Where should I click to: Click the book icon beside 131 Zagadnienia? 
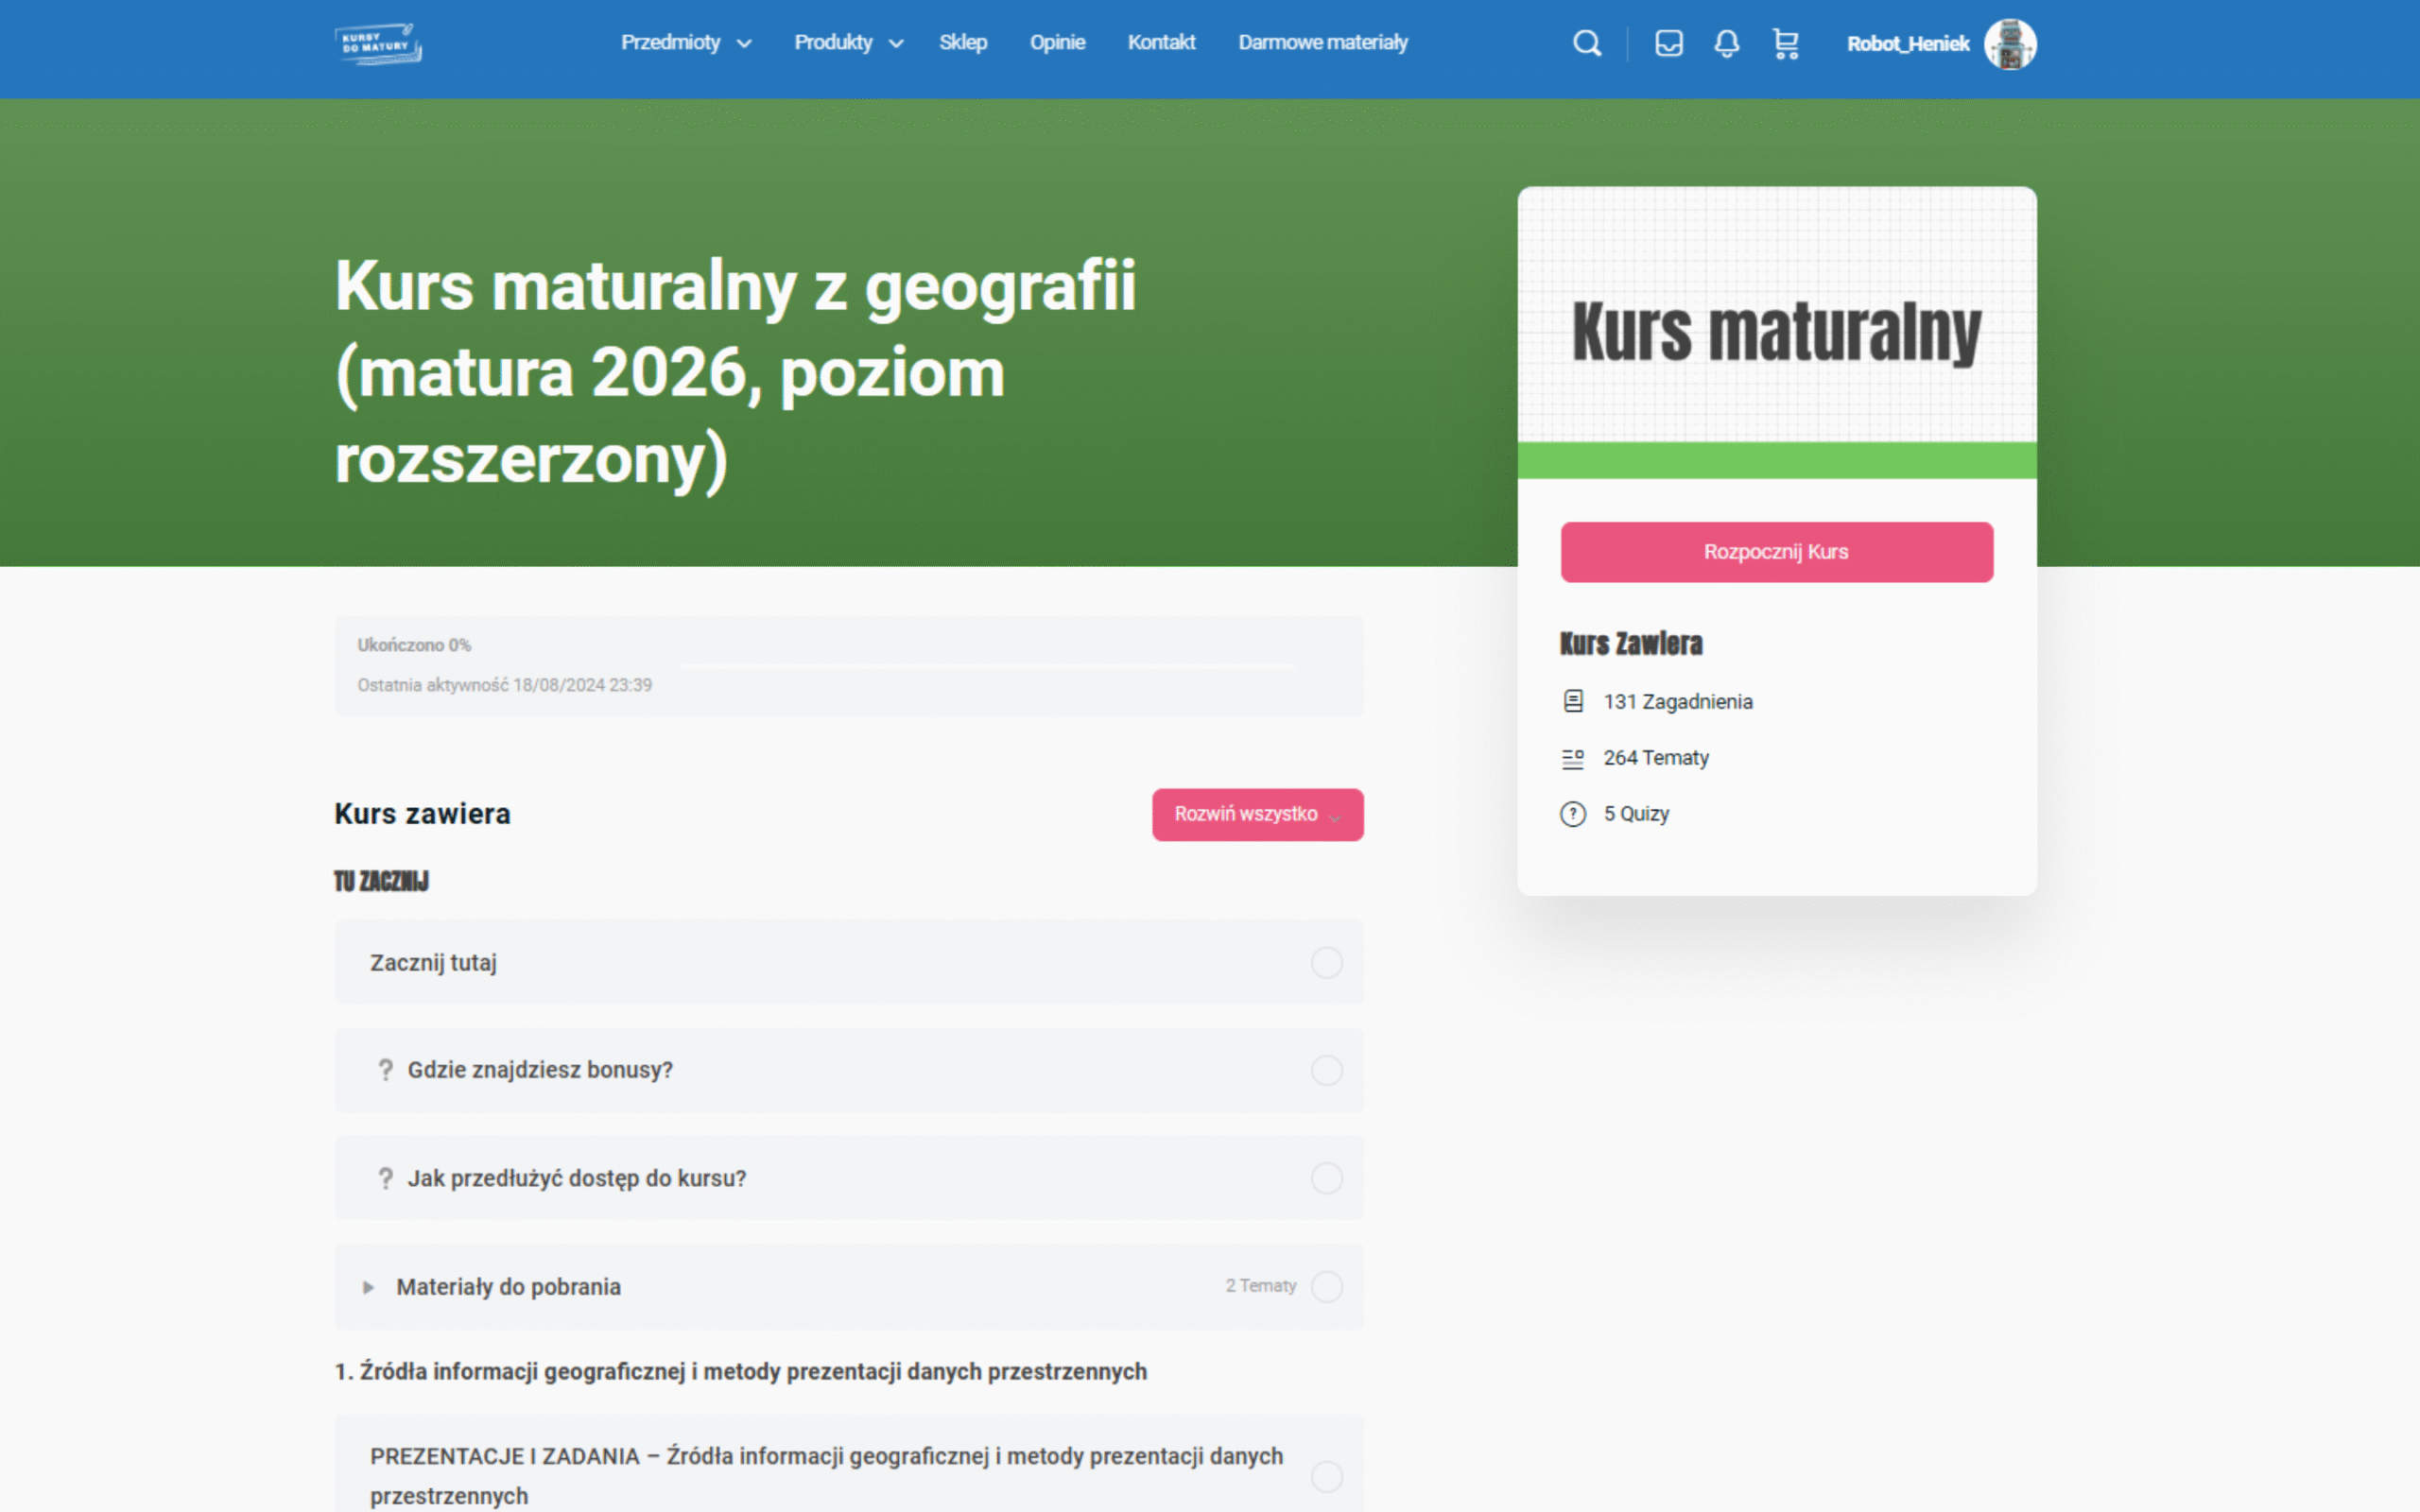coord(1573,701)
